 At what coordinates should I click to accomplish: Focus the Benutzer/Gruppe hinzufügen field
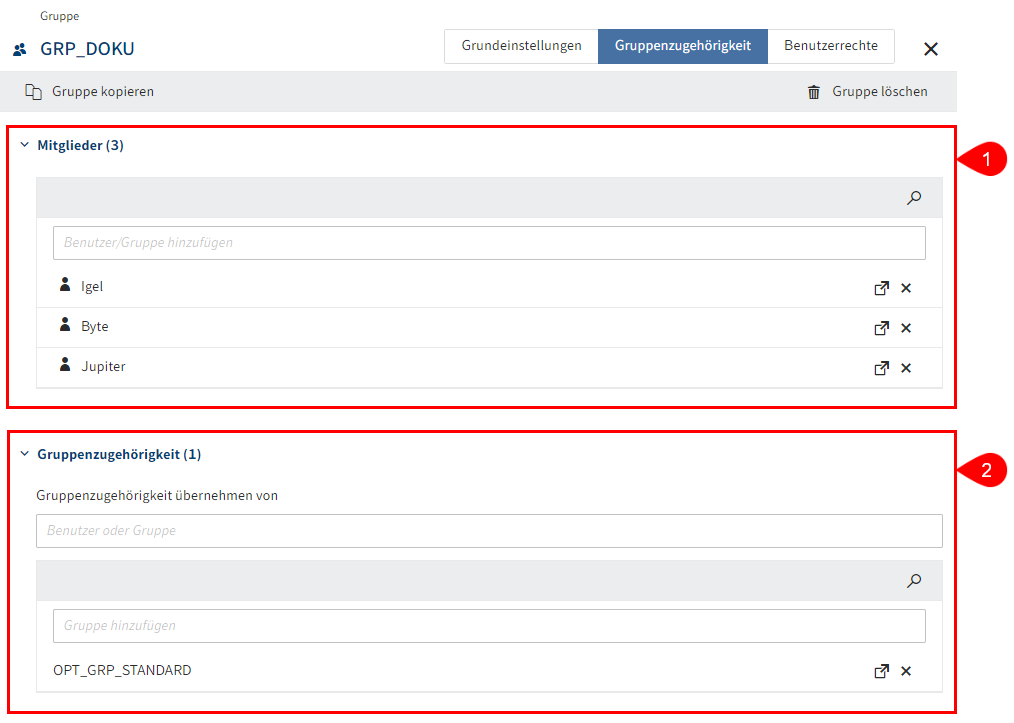click(489, 243)
